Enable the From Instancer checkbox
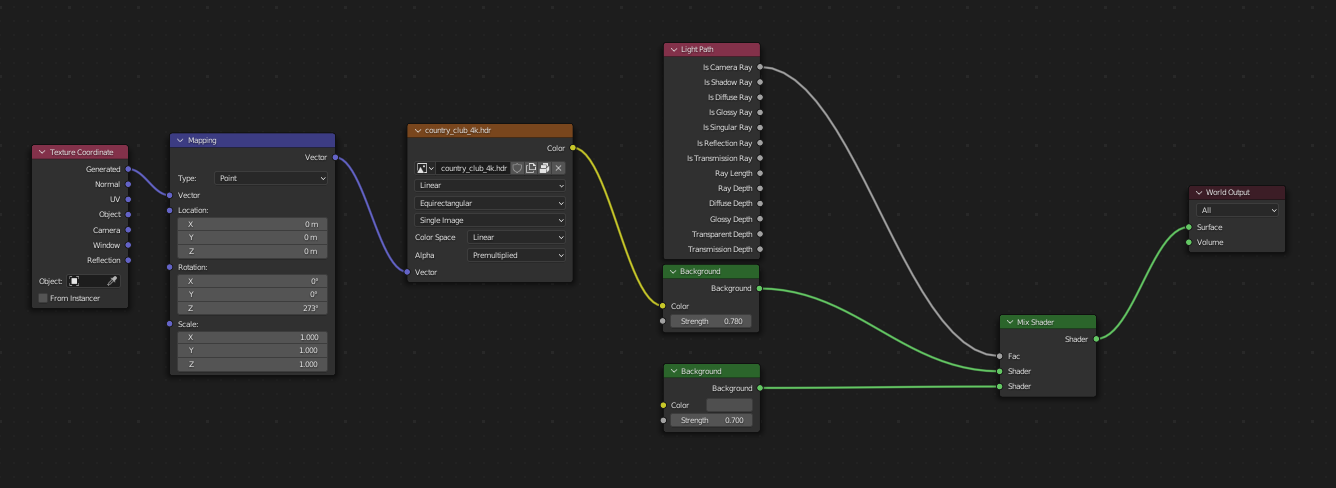1336x488 pixels. [x=43, y=298]
